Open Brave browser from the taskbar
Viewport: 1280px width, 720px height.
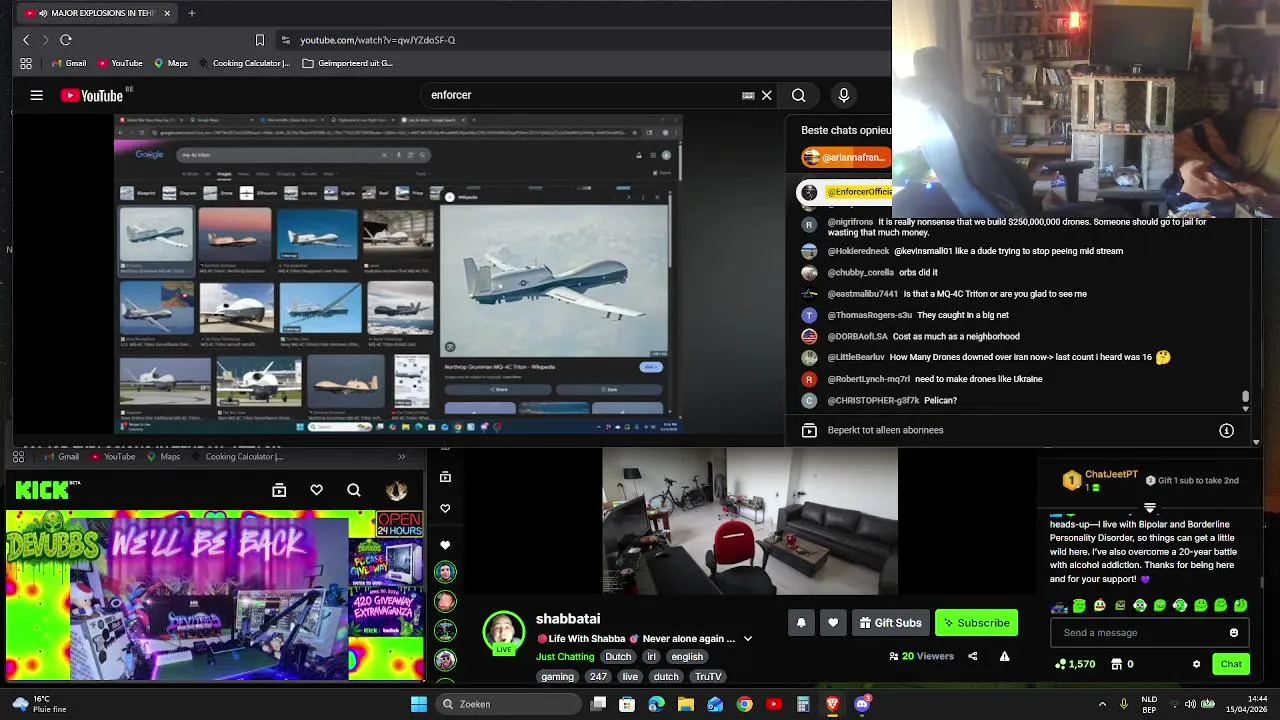coord(832,704)
